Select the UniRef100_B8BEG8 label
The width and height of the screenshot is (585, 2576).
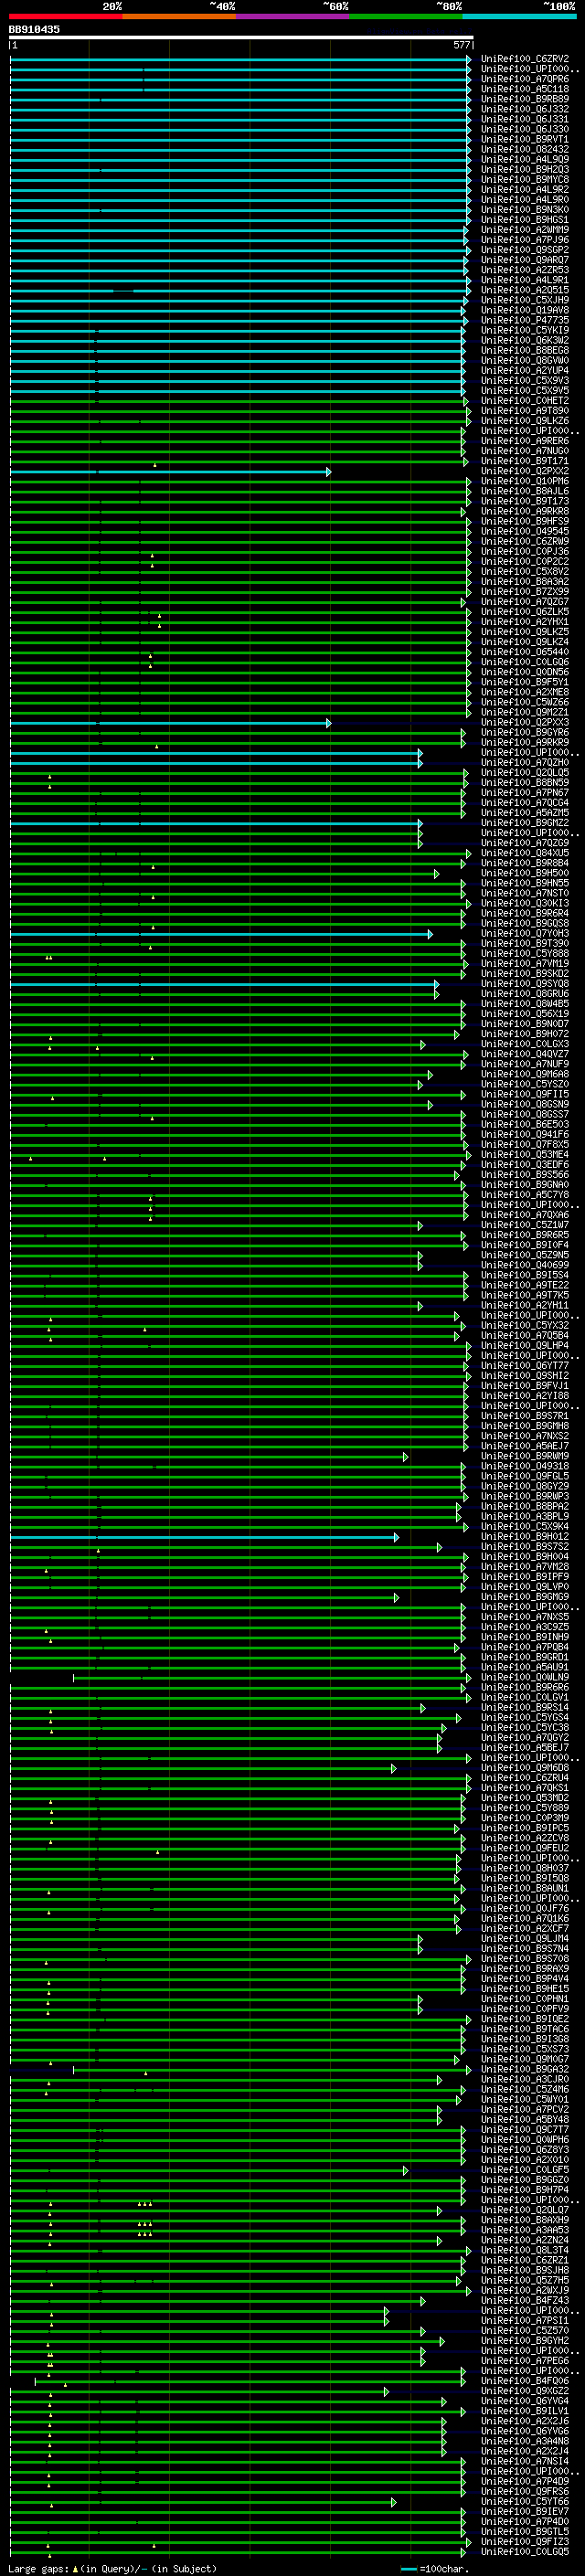click(x=525, y=350)
